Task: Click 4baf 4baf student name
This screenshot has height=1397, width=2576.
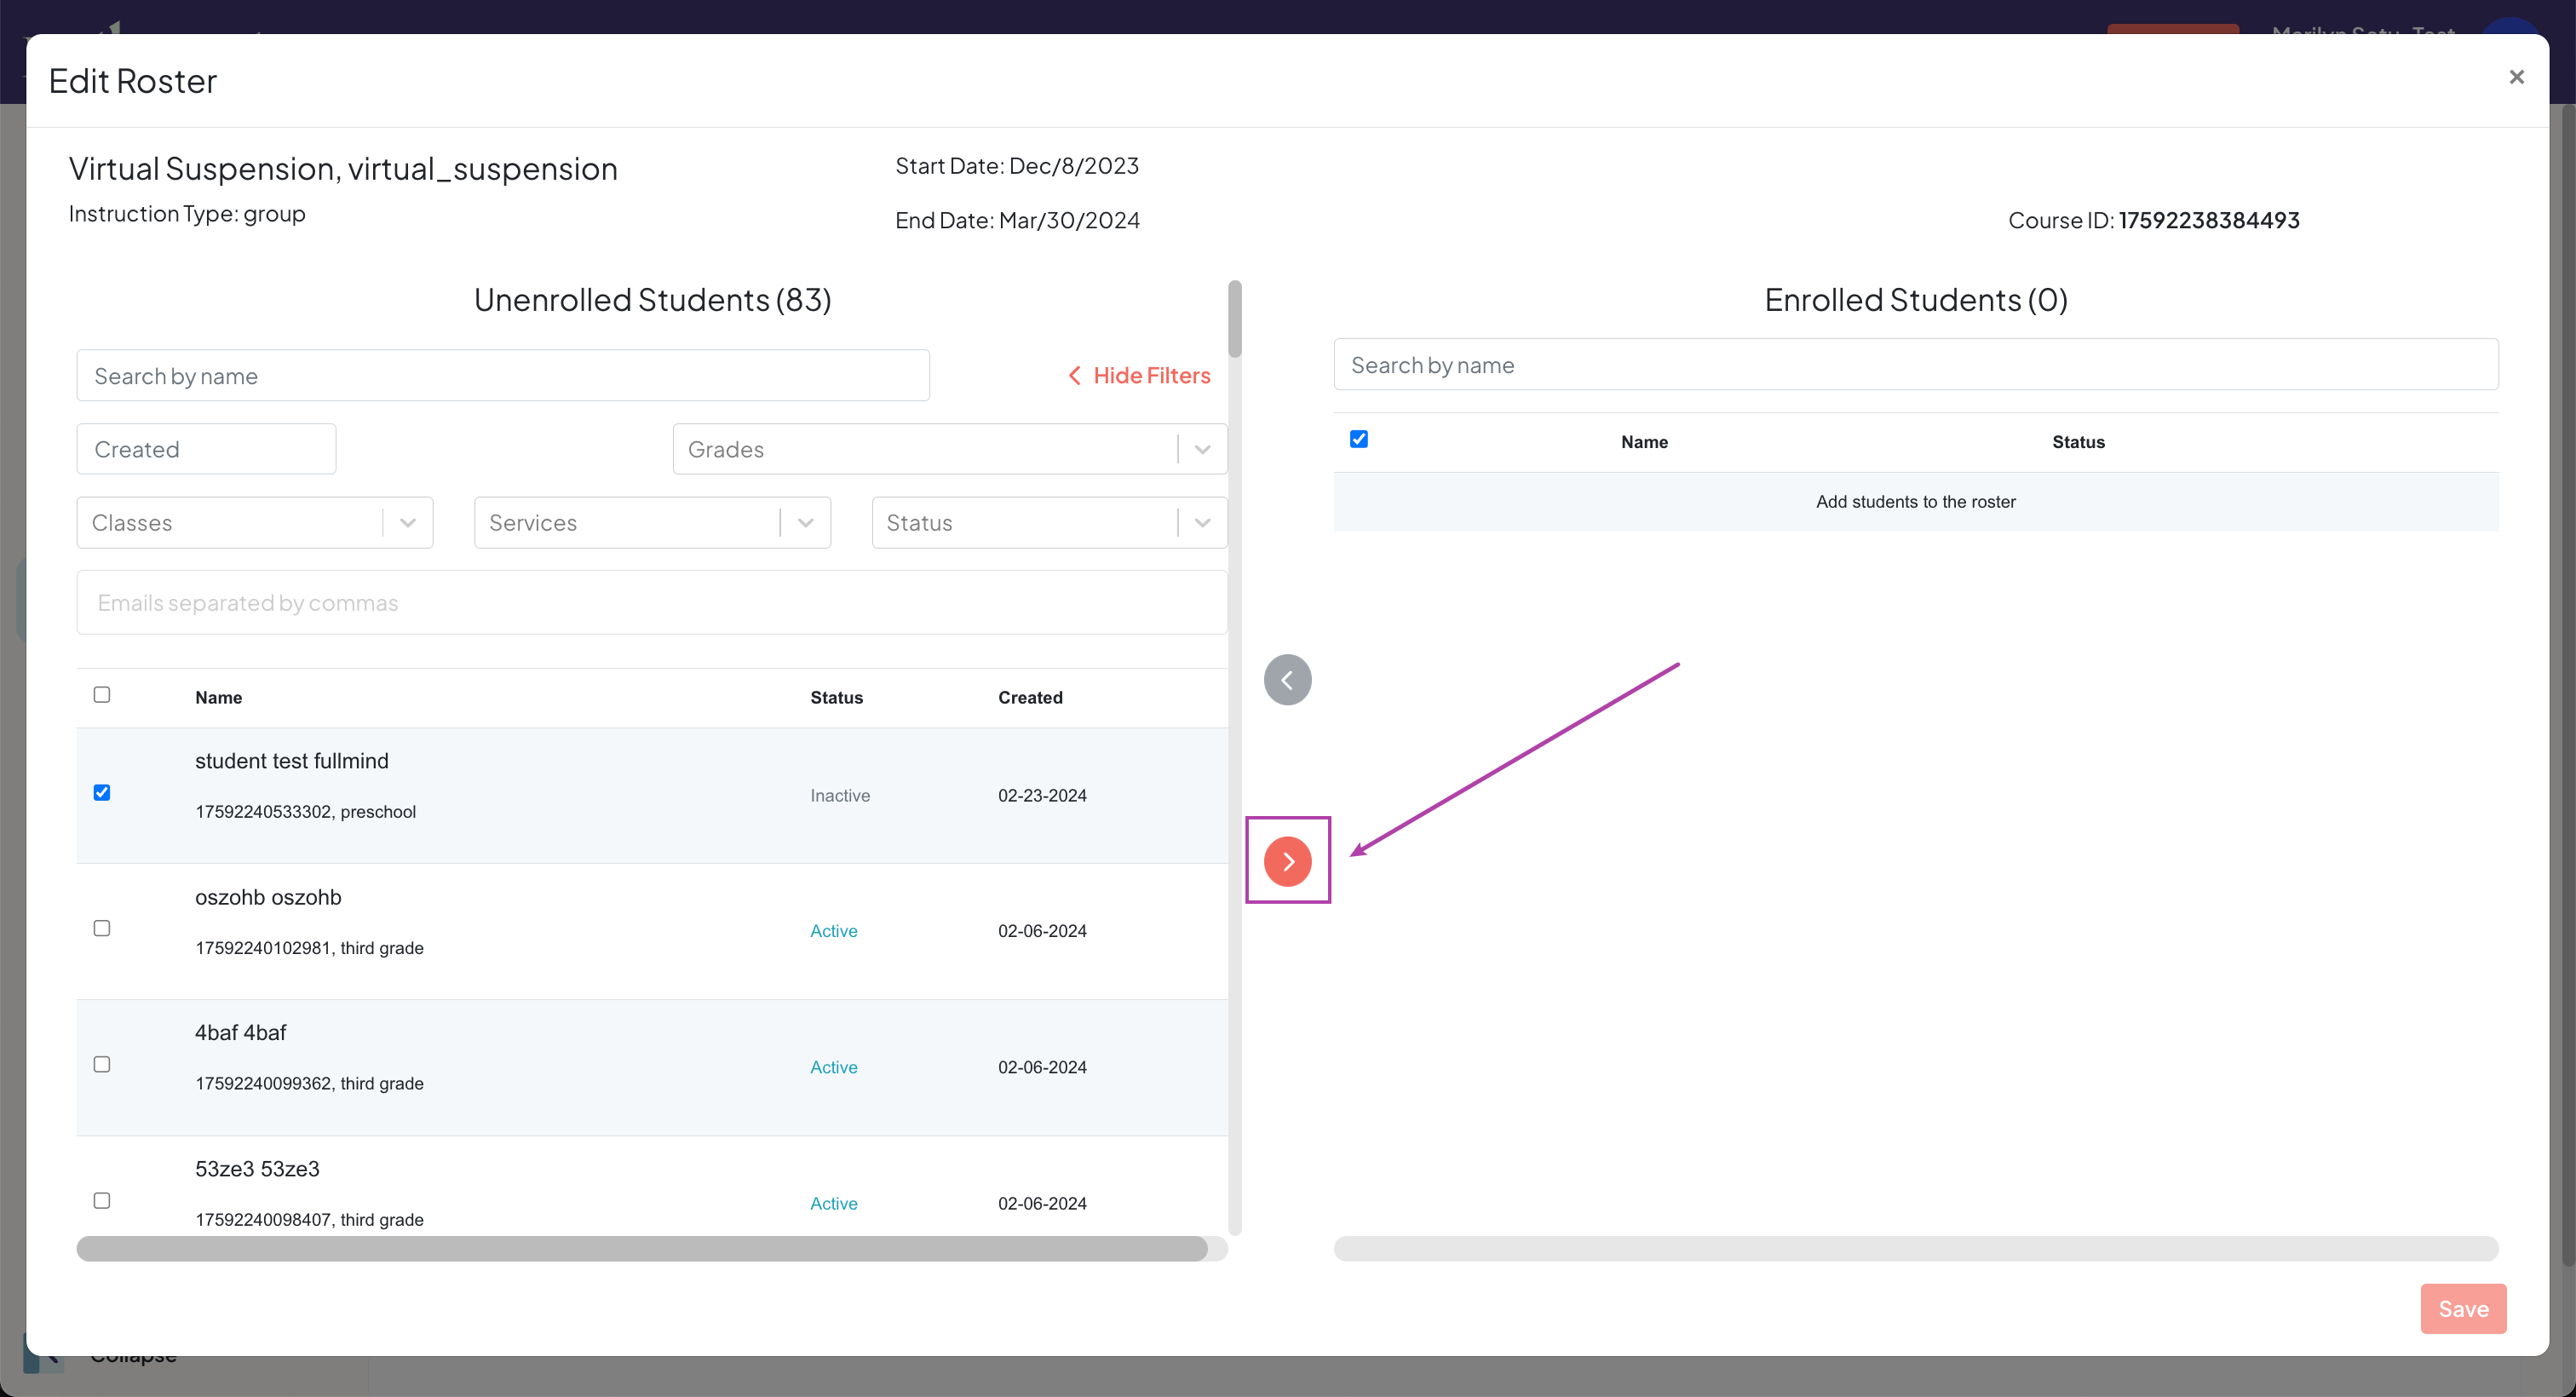Action: click(x=240, y=1032)
